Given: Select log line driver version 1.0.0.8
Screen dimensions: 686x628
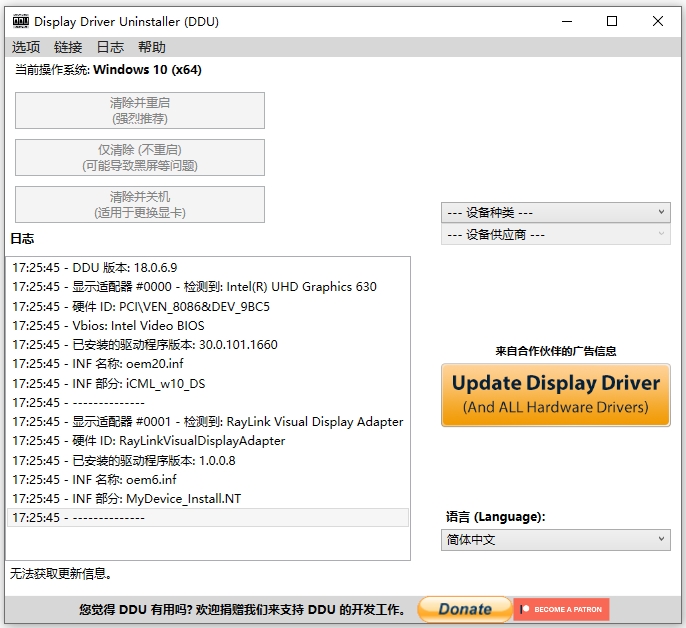Looking at the screenshot, I should [208, 460].
